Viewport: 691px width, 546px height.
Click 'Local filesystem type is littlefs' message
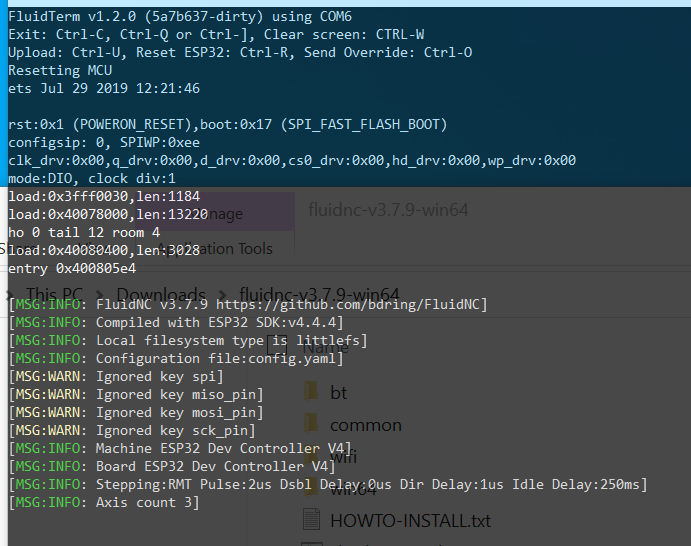188,341
